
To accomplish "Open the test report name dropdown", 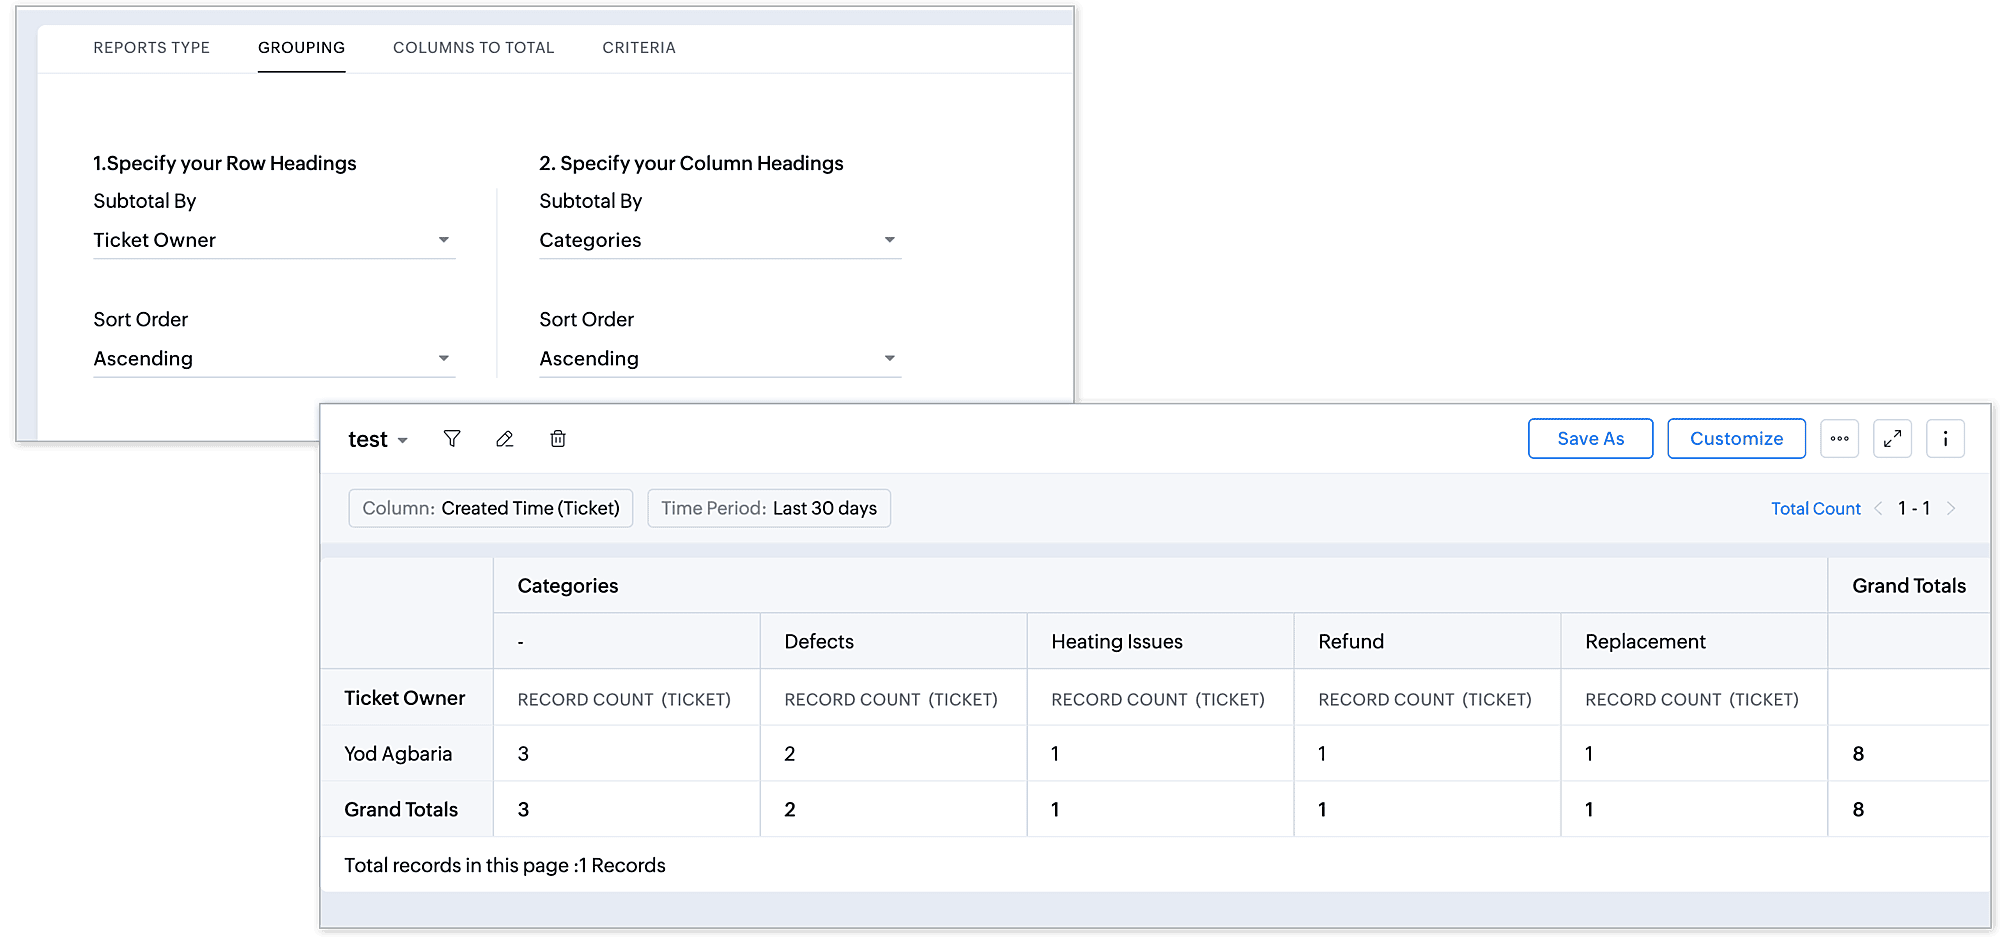I will point(378,440).
